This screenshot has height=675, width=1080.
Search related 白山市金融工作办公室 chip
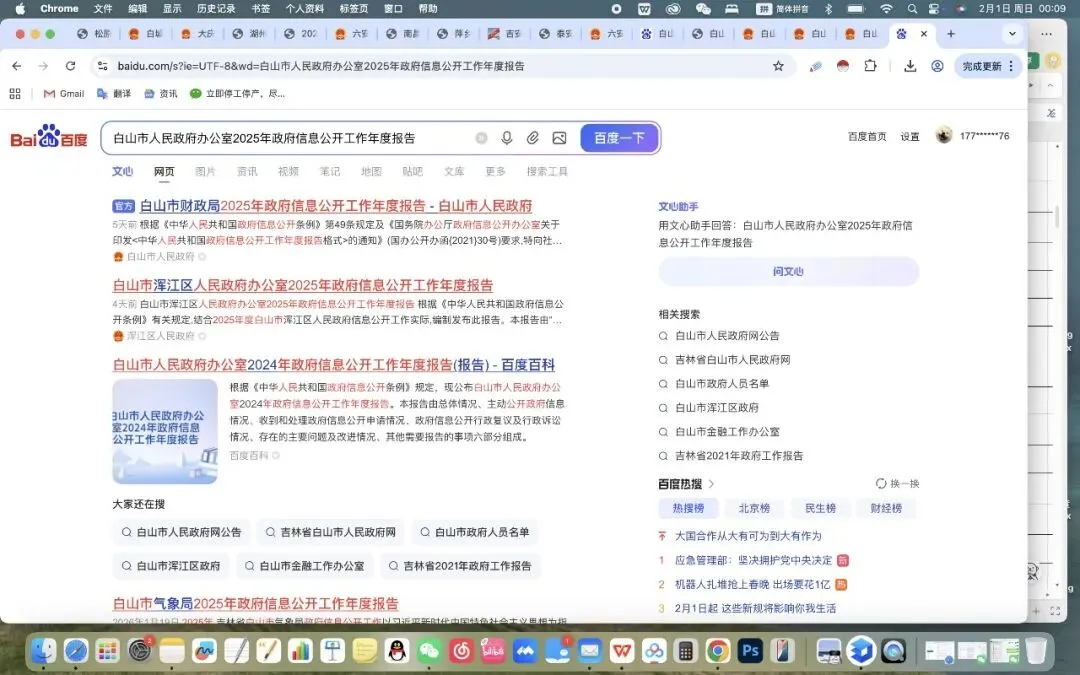304,565
